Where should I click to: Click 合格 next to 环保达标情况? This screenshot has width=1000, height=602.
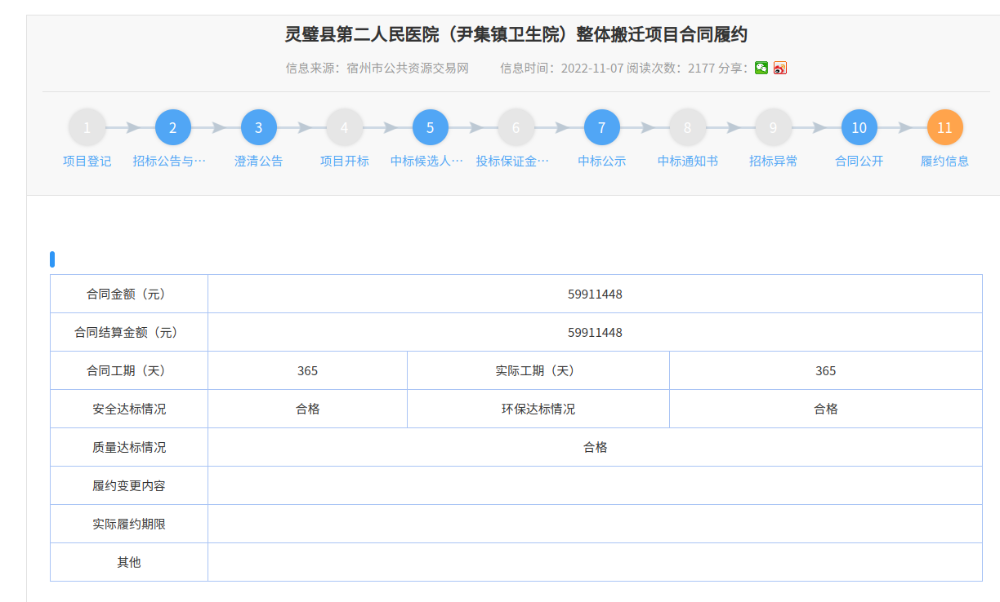click(825, 409)
